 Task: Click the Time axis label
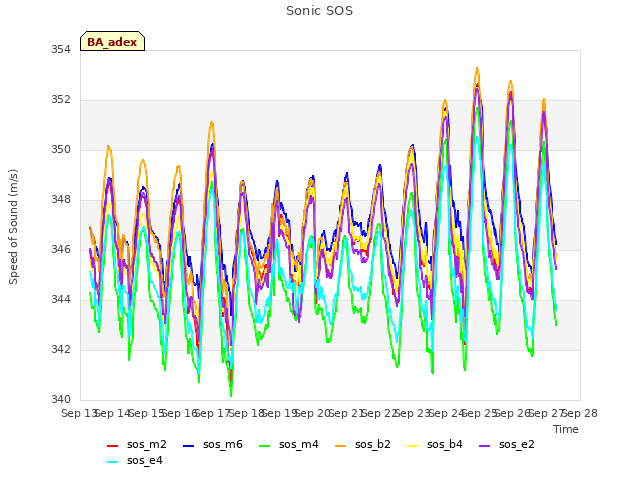coord(566,429)
